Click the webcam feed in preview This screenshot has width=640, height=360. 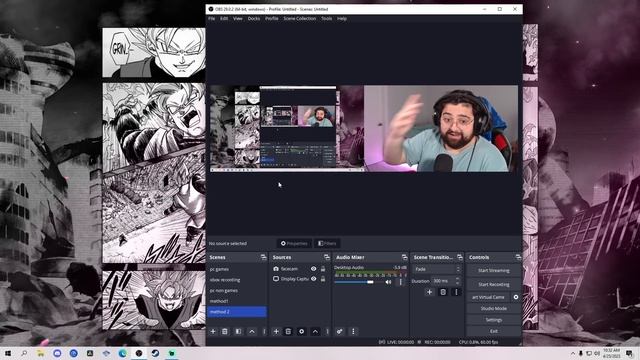point(441,128)
